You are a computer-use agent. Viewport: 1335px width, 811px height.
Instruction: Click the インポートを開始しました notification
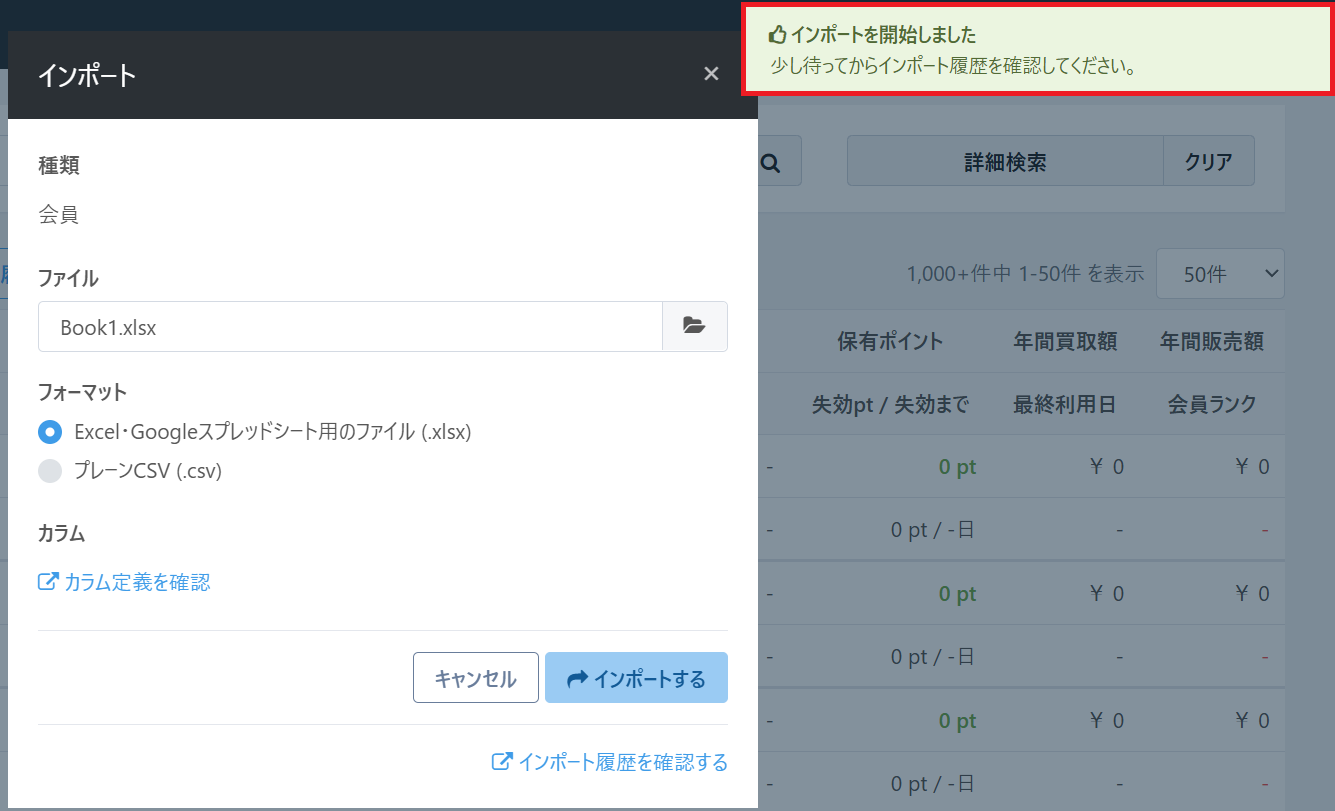click(1038, 50)
